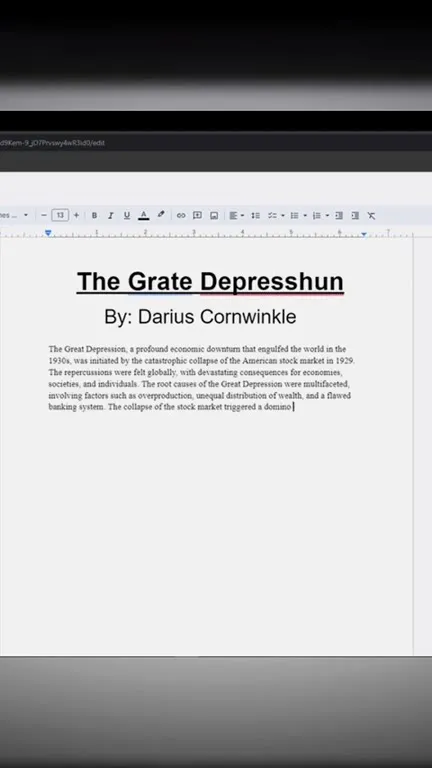Insert an image using the image icon

[214, 216]
